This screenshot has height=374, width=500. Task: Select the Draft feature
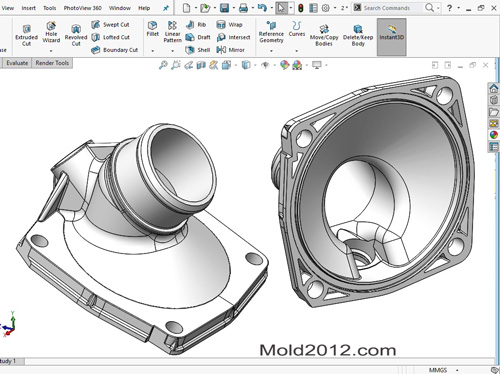point(198,37)
